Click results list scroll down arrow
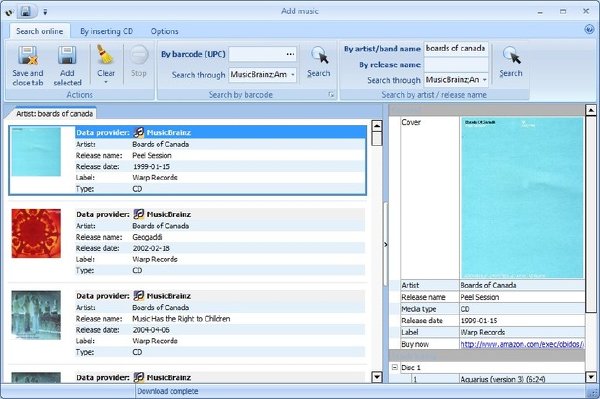 coord(377,377)
